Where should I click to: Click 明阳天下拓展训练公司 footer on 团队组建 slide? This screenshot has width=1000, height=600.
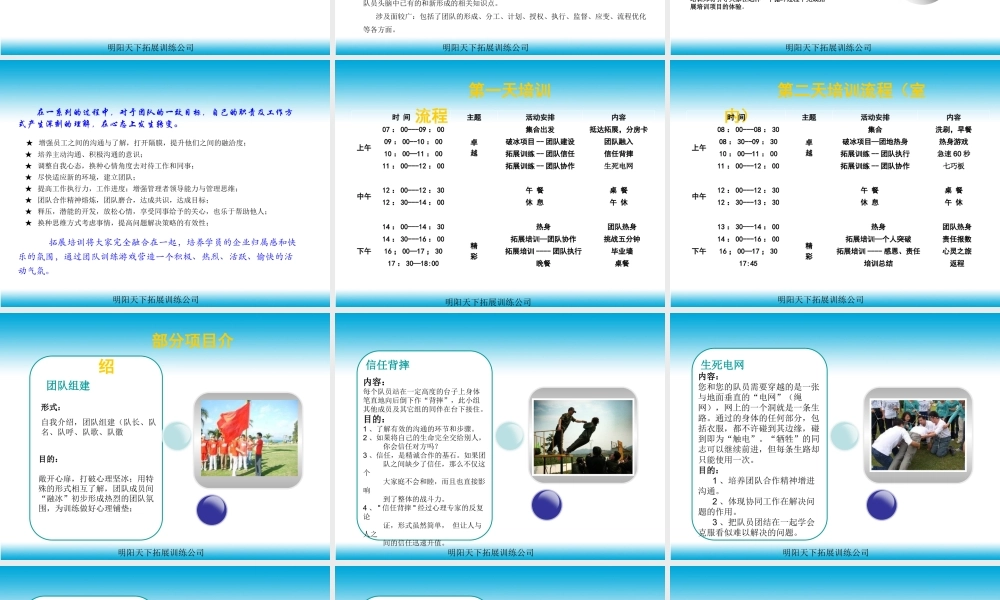[x=161, y=553]
